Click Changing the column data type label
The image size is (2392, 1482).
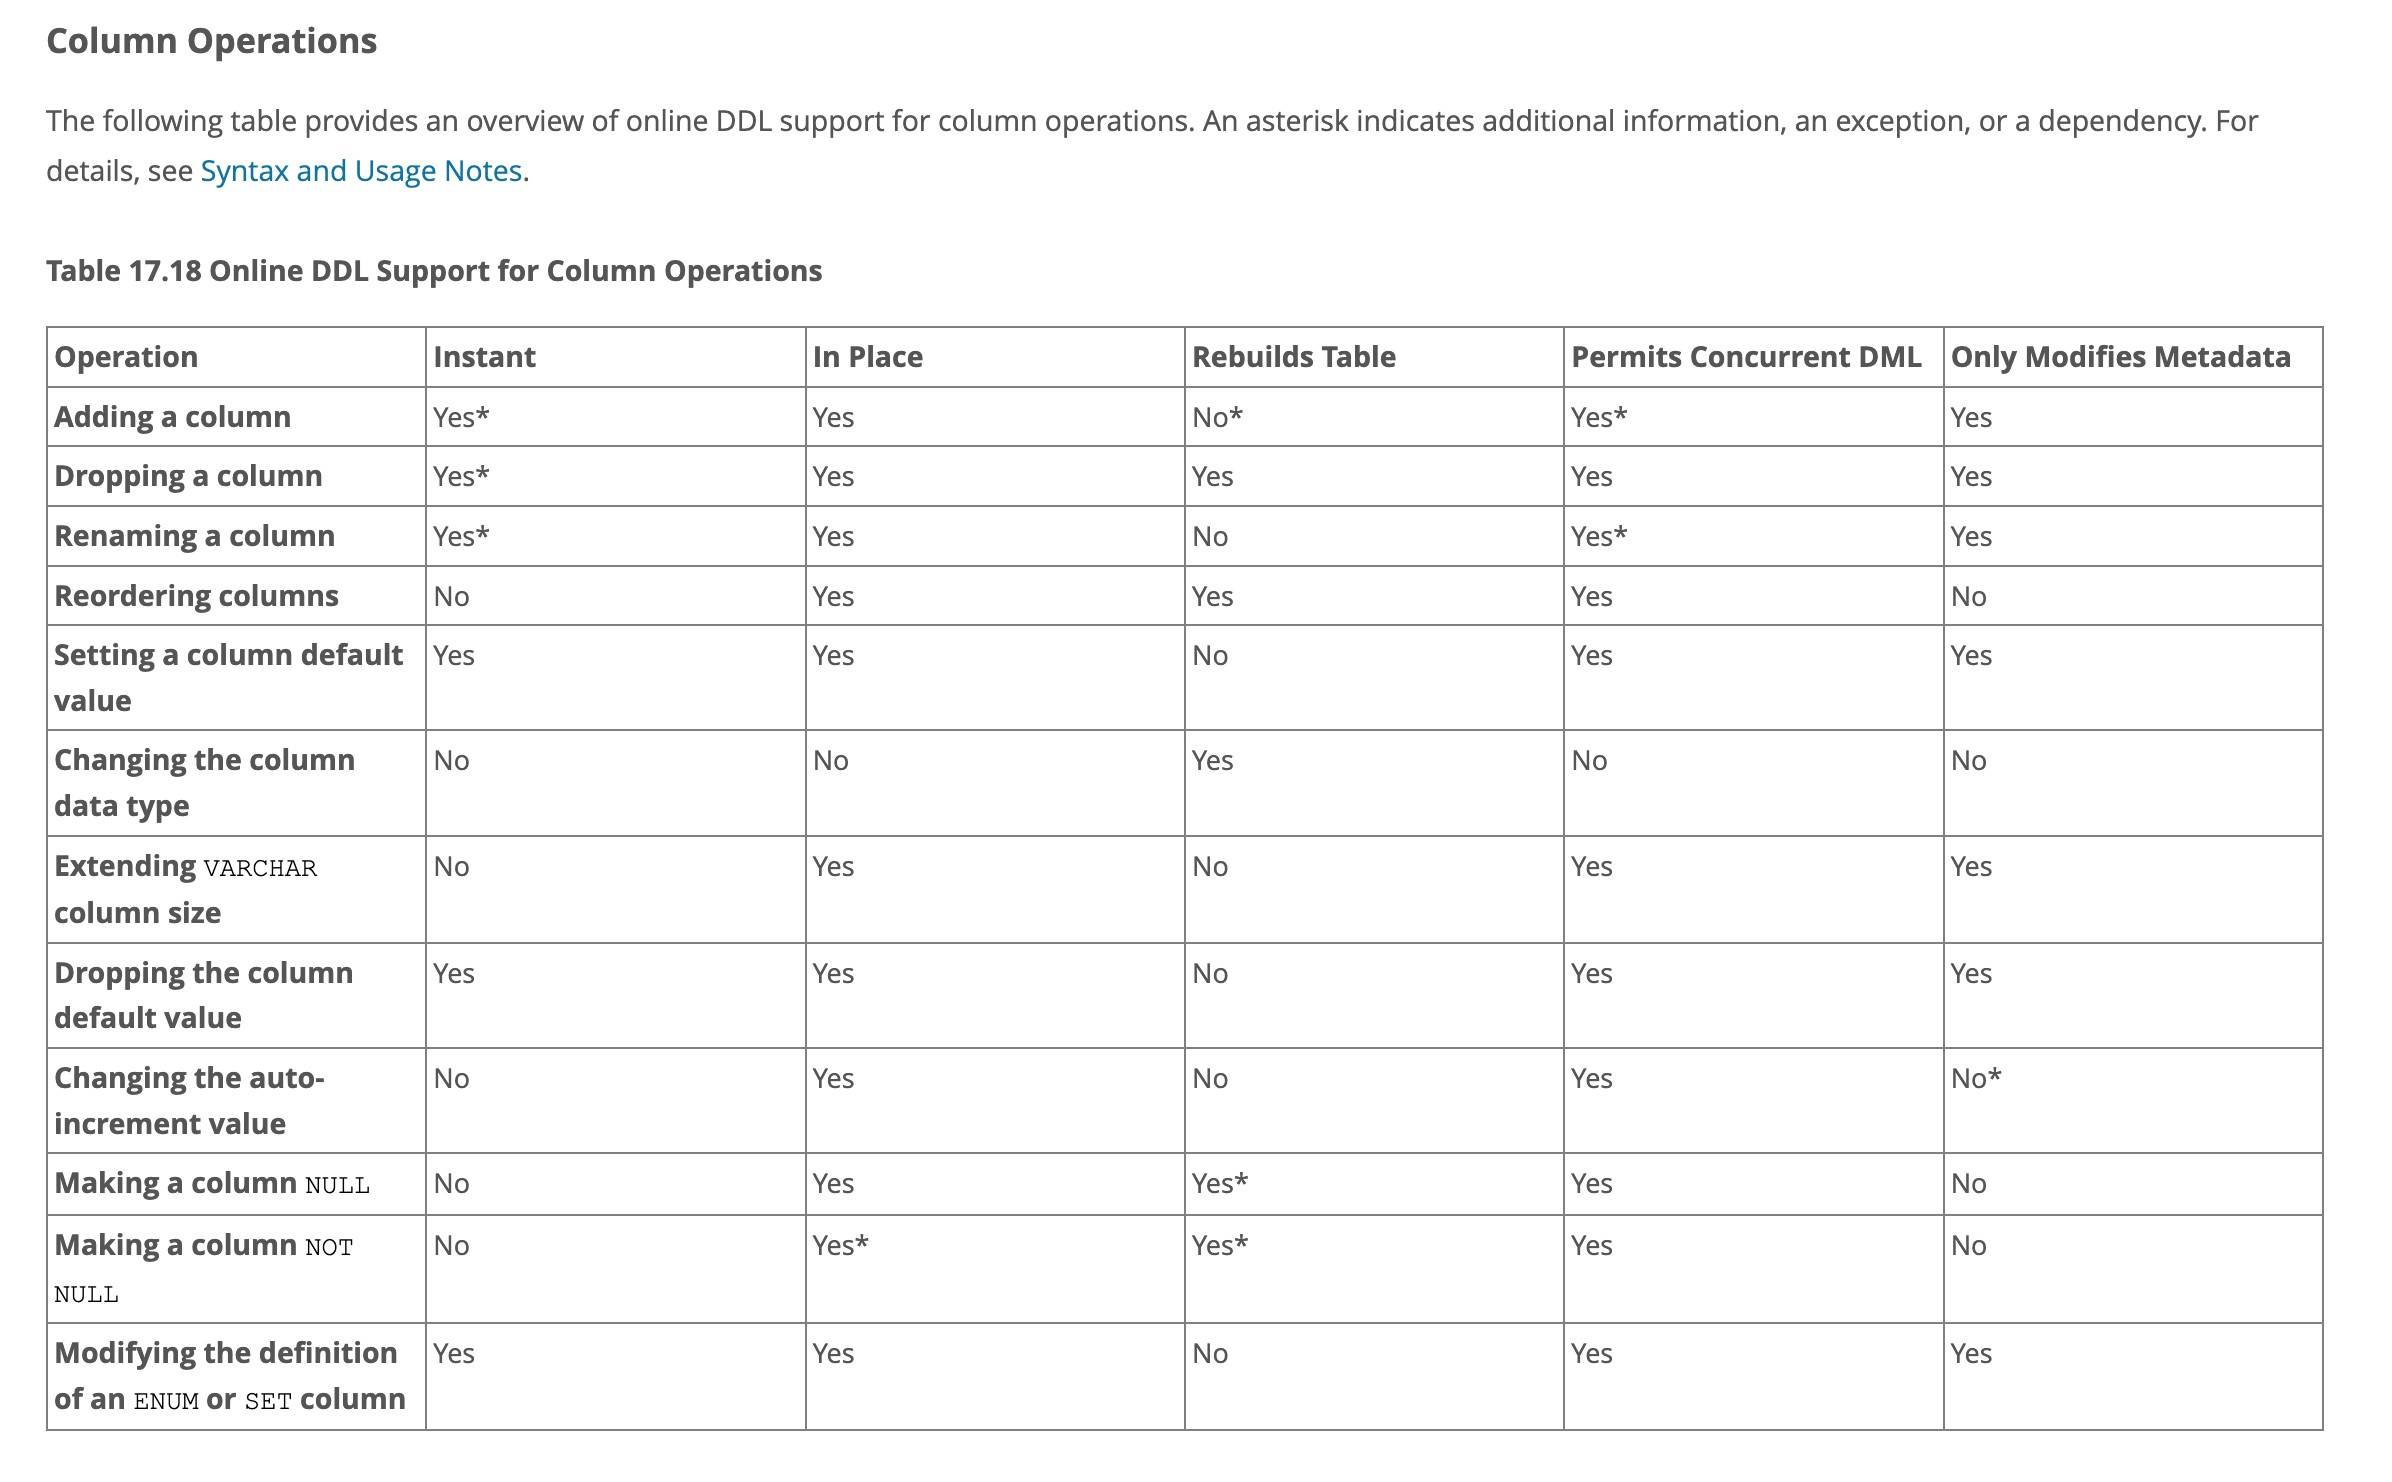pos(204,782)
